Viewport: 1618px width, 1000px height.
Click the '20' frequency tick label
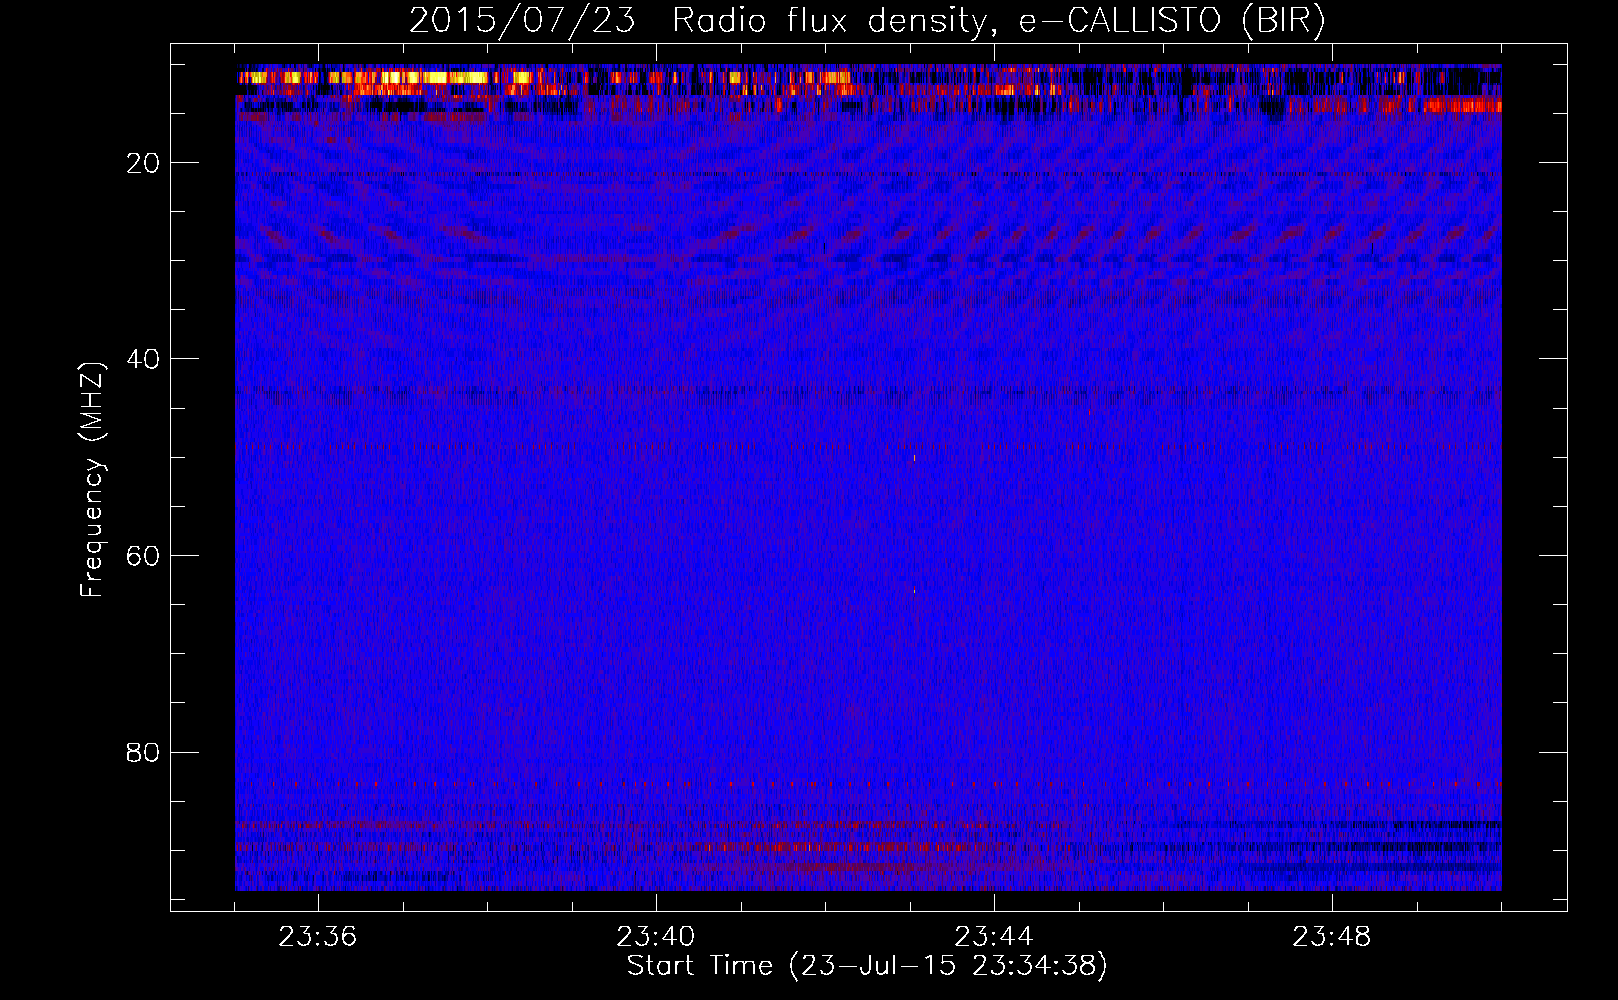pos(144,163)
